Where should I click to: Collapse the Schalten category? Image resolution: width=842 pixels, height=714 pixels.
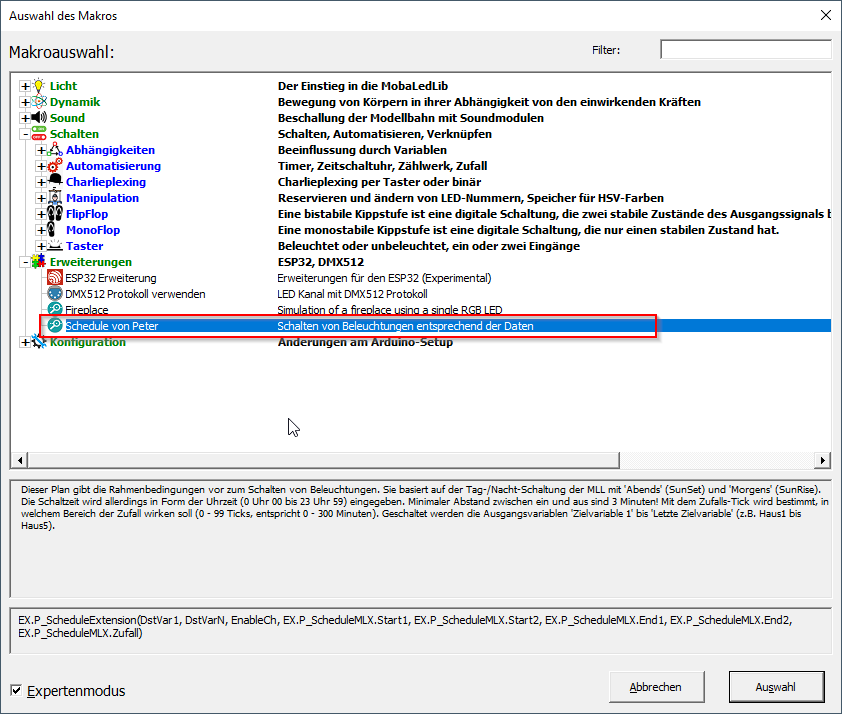(25, 134)
